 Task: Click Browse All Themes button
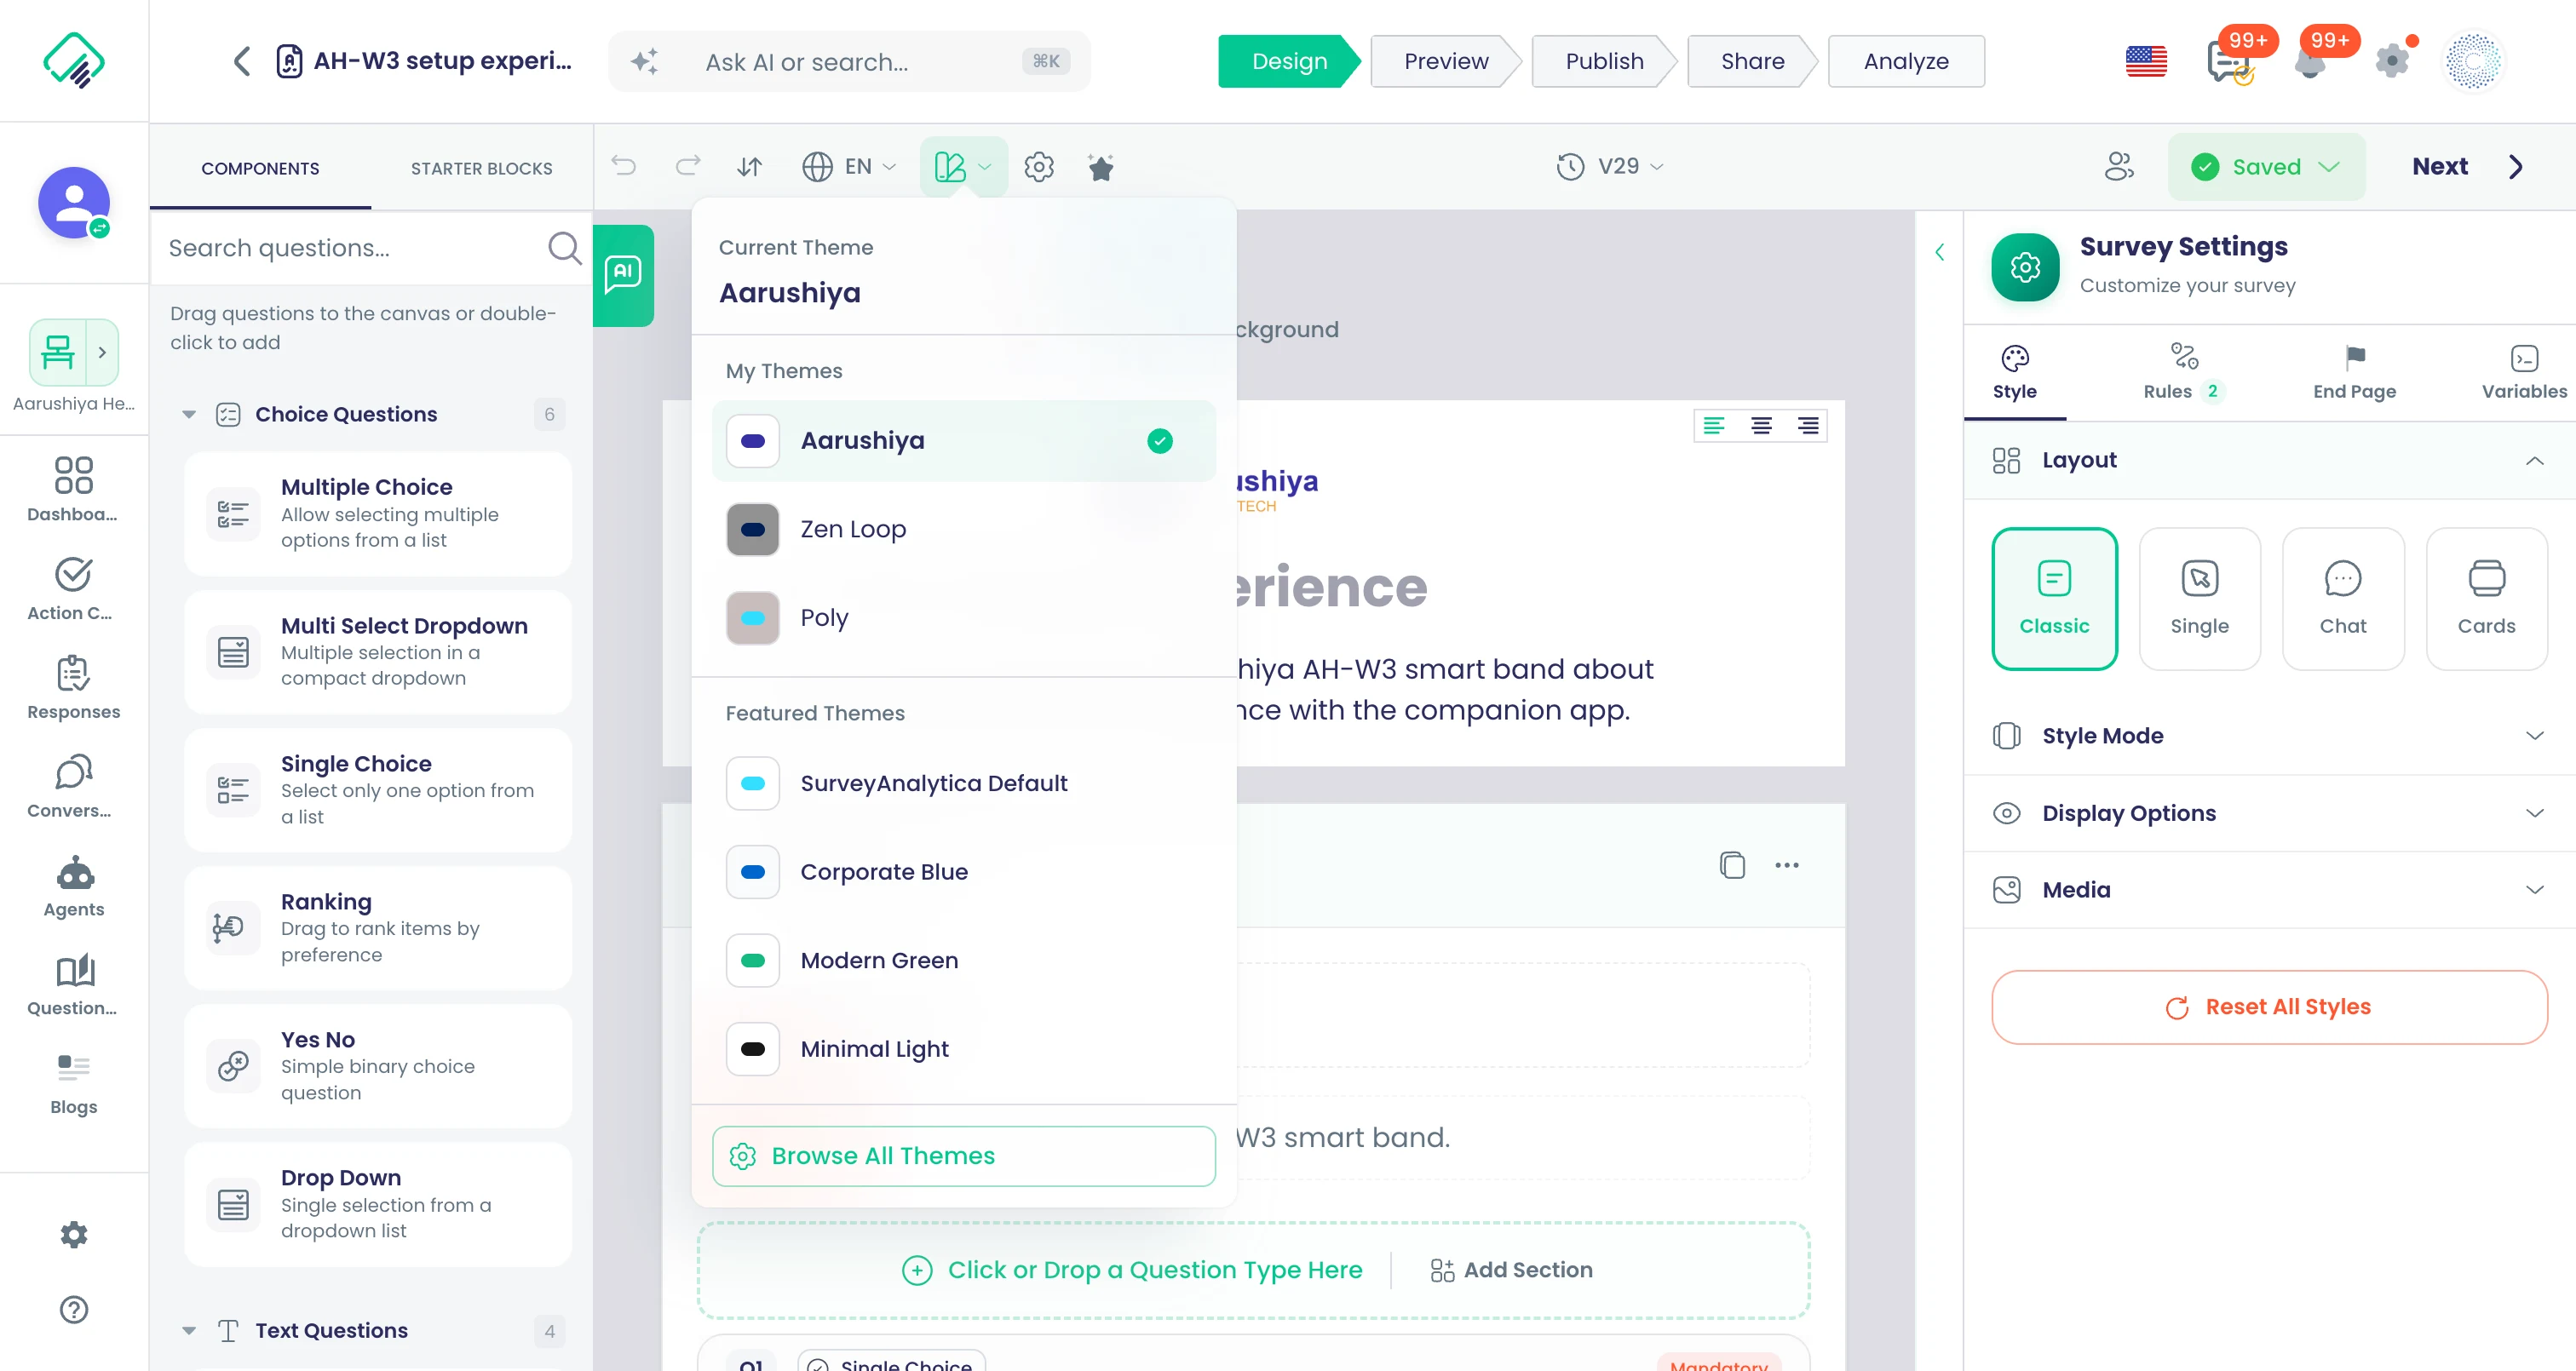tap(964, 1155)
